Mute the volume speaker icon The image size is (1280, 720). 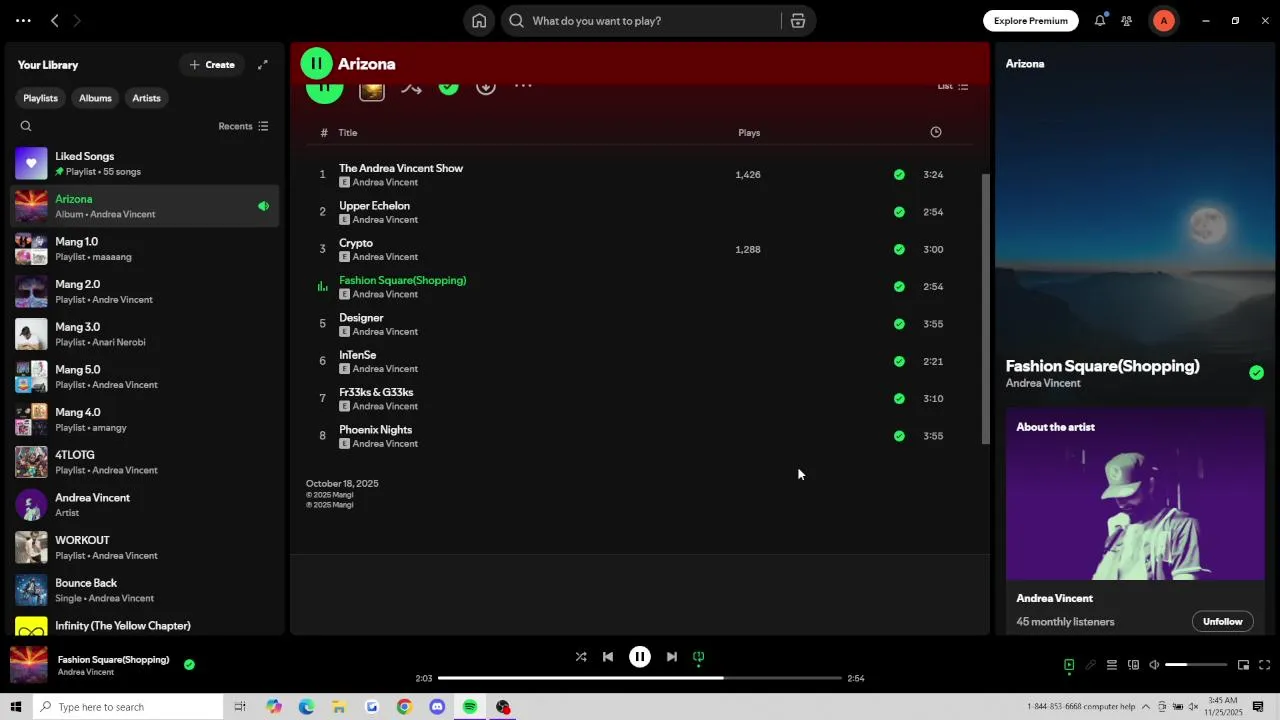click(1154, 665)
